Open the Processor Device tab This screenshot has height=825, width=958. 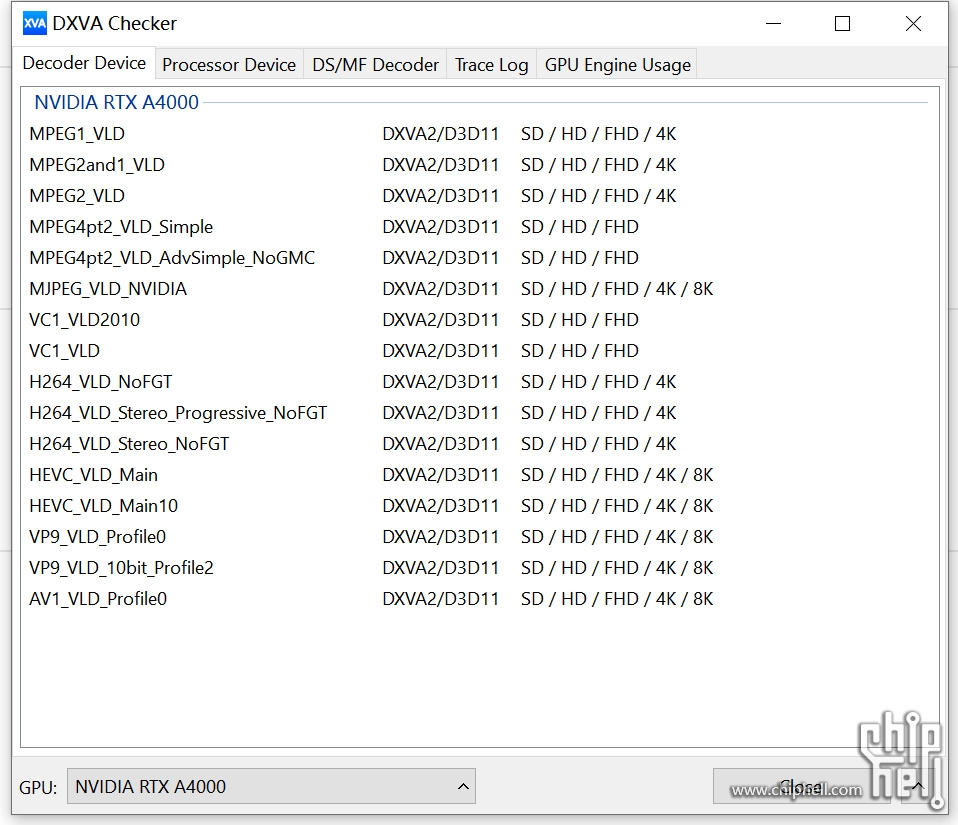229,65
